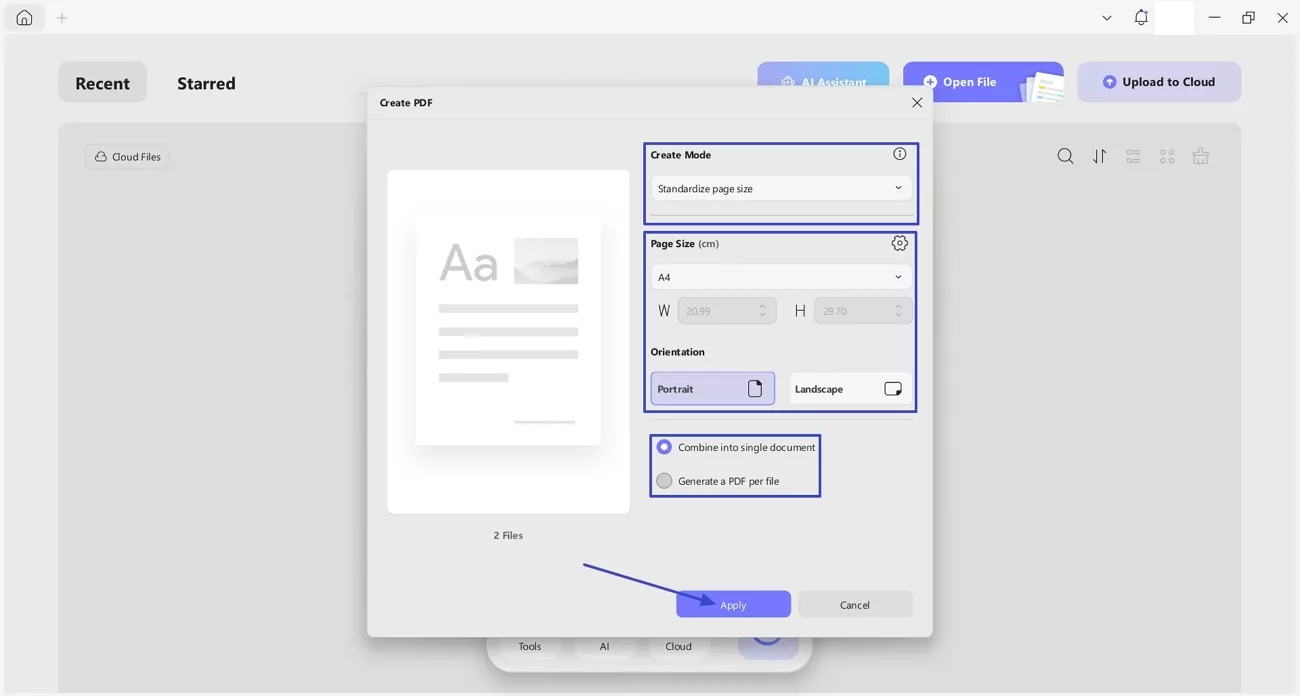Apply the Create PDF settings
This screenshot has width=1300, height=696.
733,604
